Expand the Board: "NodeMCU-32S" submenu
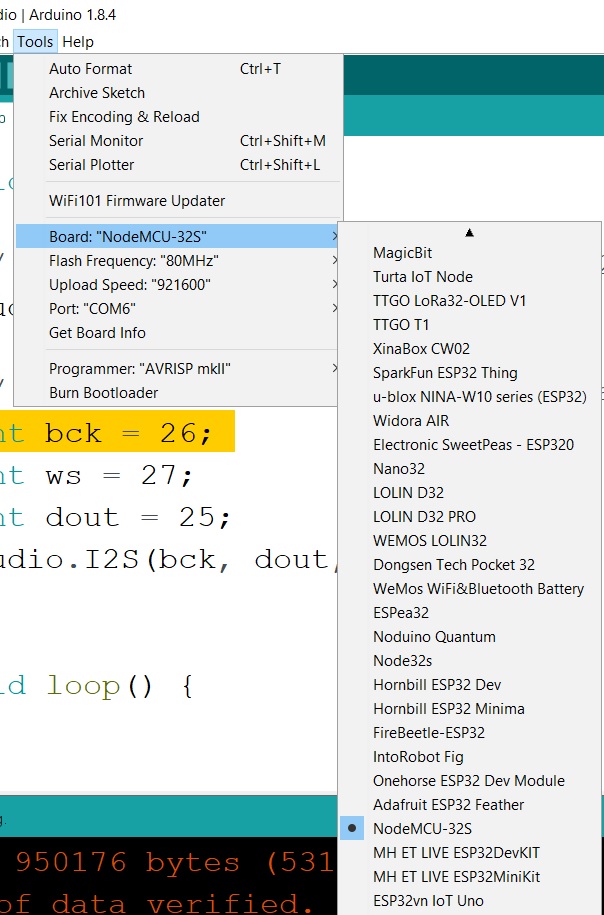 coord(177,237)
